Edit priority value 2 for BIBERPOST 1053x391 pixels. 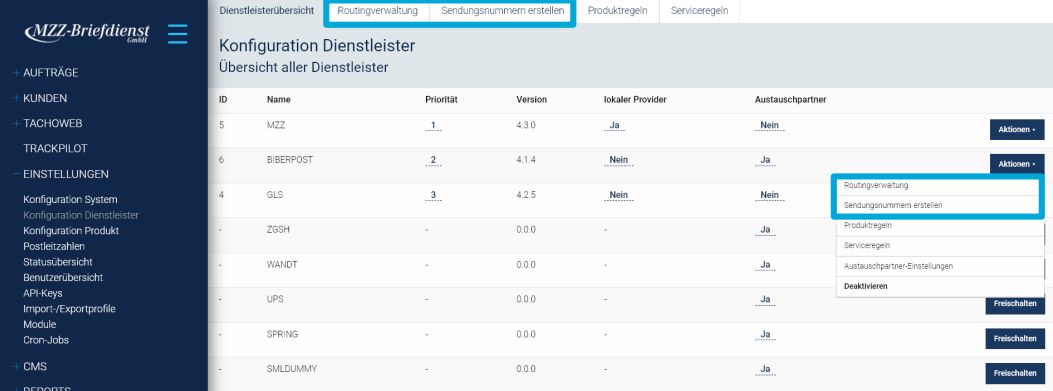coord(433,161)
